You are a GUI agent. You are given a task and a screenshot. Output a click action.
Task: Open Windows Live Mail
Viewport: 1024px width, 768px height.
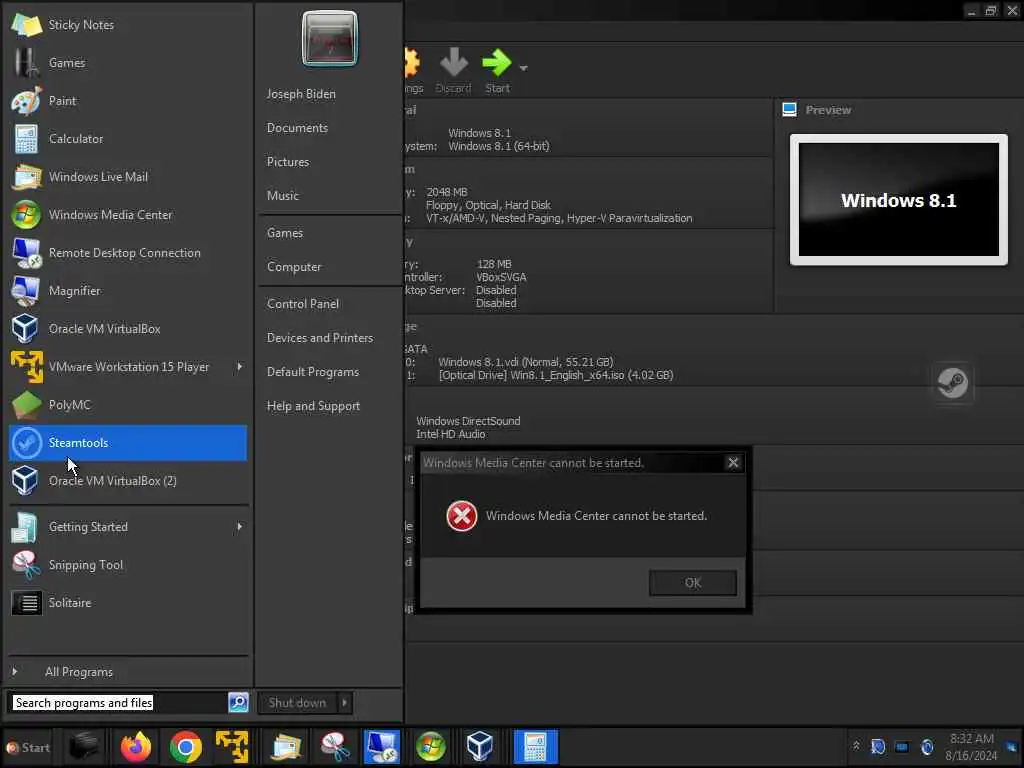(128, 176)
